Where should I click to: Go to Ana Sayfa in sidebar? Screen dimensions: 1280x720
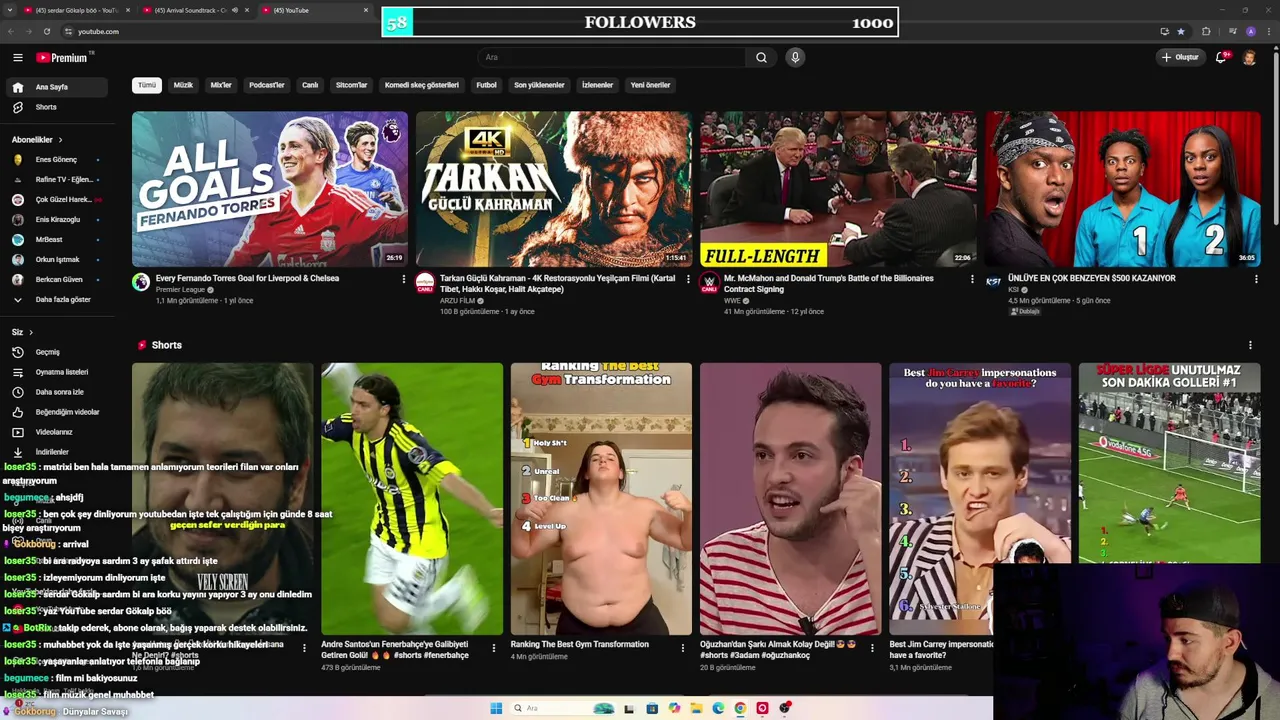(58, 87)
